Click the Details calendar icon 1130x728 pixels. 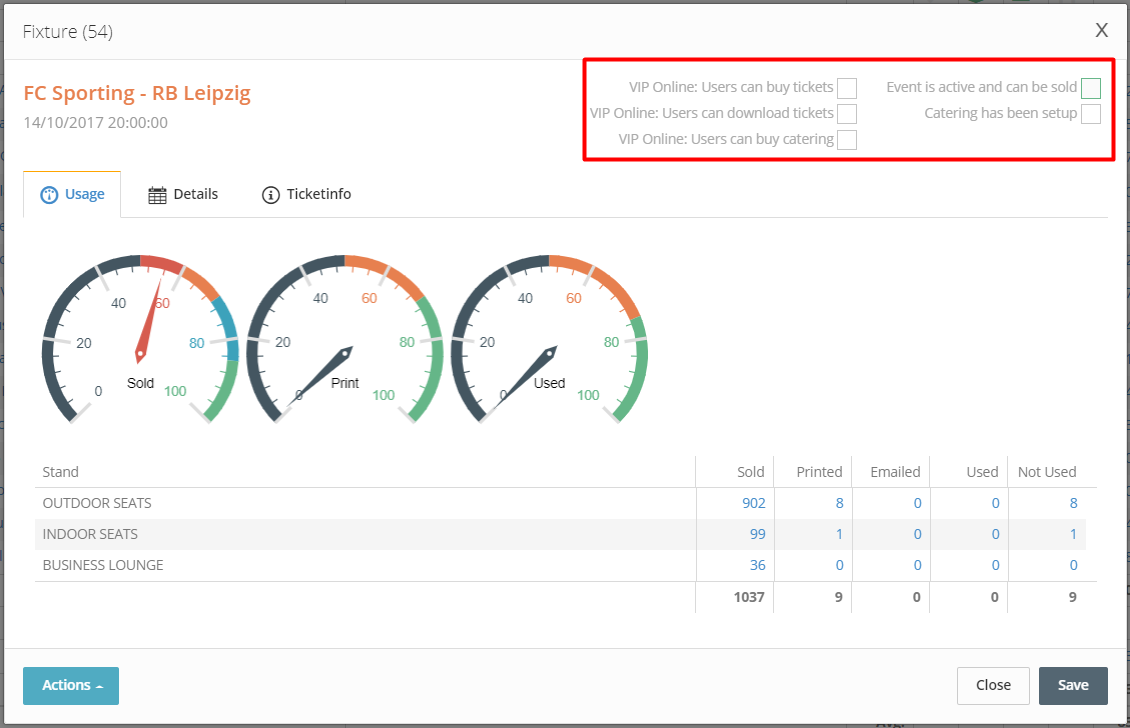point(157,195)
